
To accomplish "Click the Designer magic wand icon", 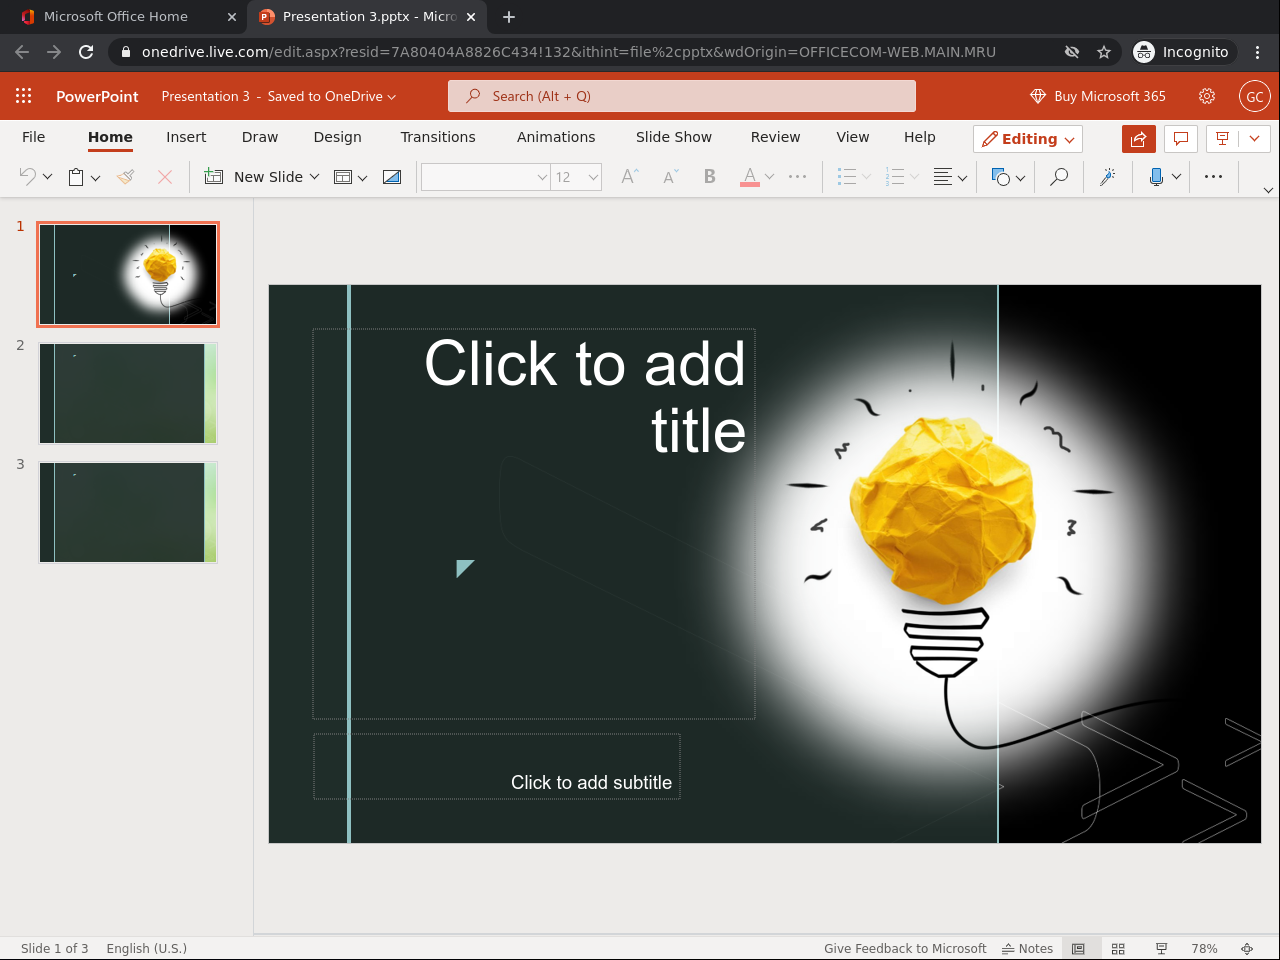I will click(x=1107, y=177).
